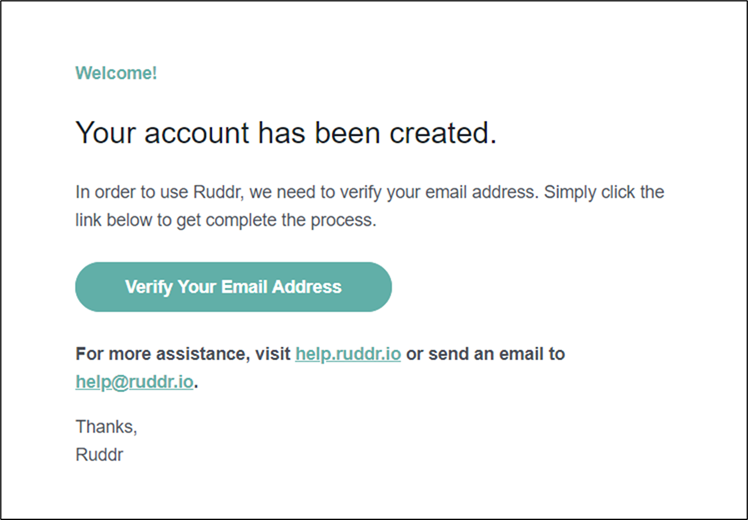748x520 pixels.
Task: Click the word 'Address' on the teal button
Action: [308, 287]
